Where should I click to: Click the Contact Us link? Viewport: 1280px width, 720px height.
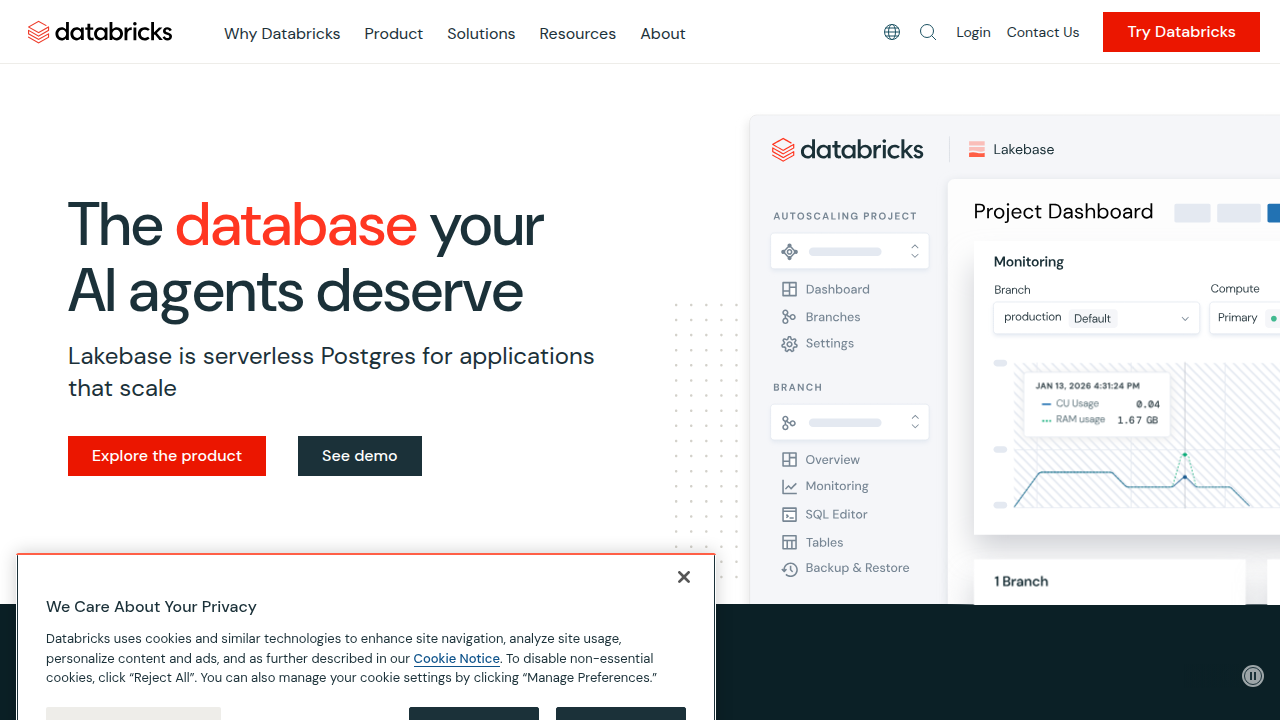1043,32
